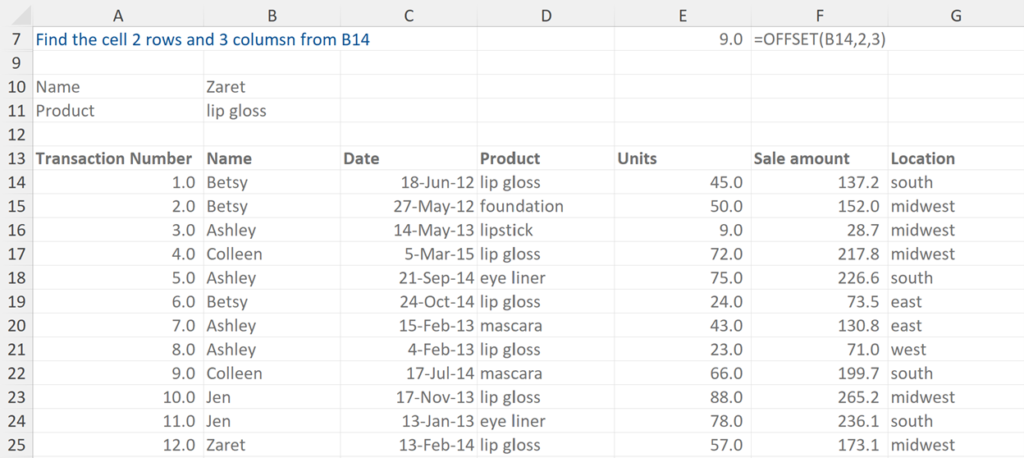Viewport: 1024px width, 458px height.
Task: Select row 13 header
Action: (x=16, y=158)
